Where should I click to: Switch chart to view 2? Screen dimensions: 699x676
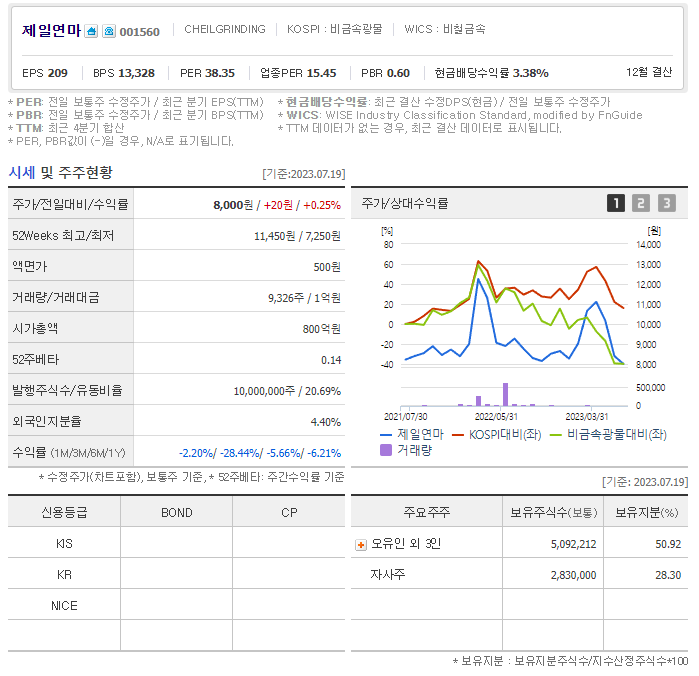tap(641, 203)
